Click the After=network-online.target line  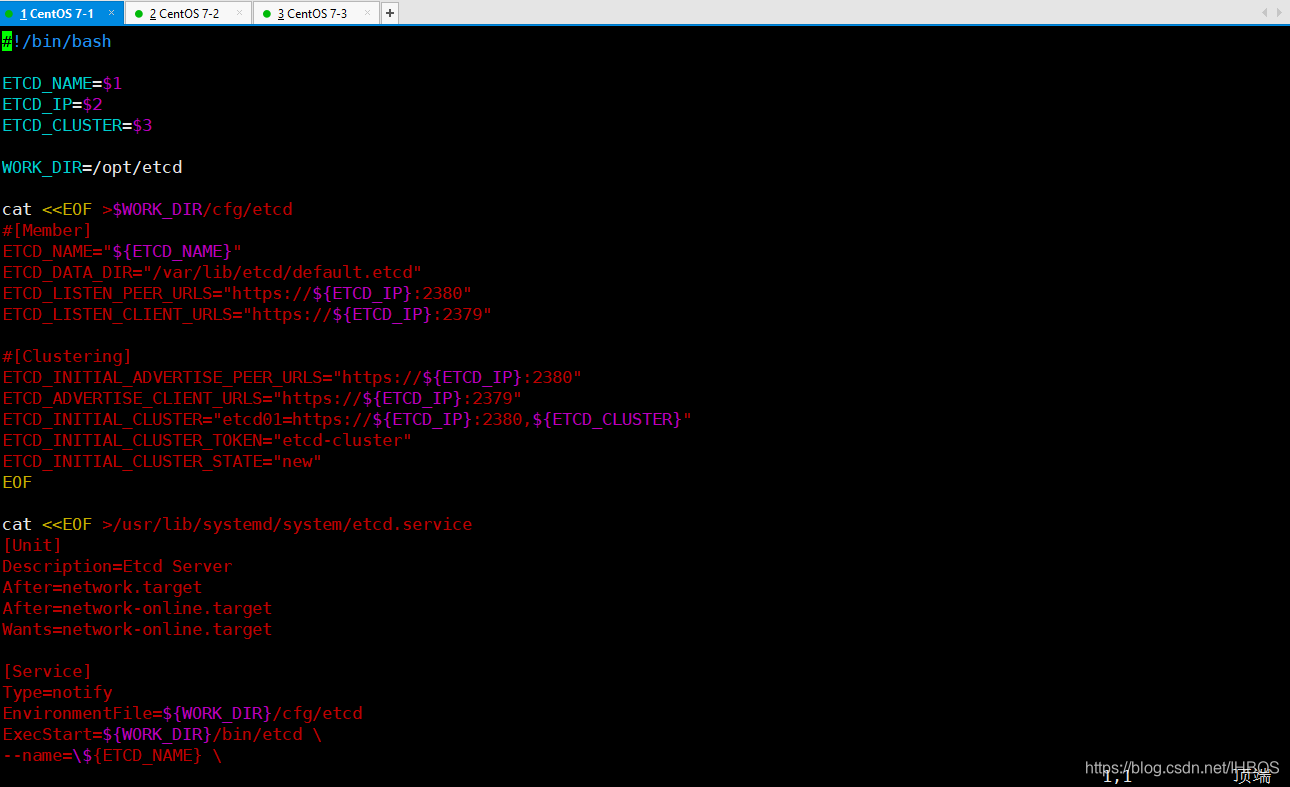137,608
